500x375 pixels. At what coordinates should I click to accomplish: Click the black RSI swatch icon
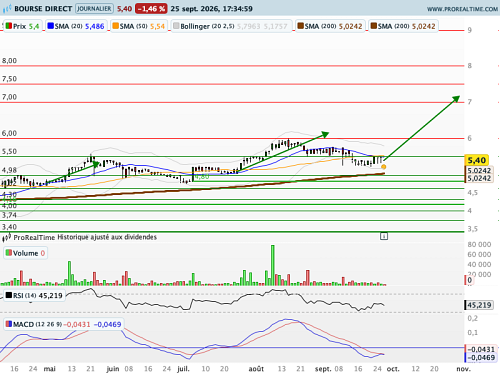9,295
